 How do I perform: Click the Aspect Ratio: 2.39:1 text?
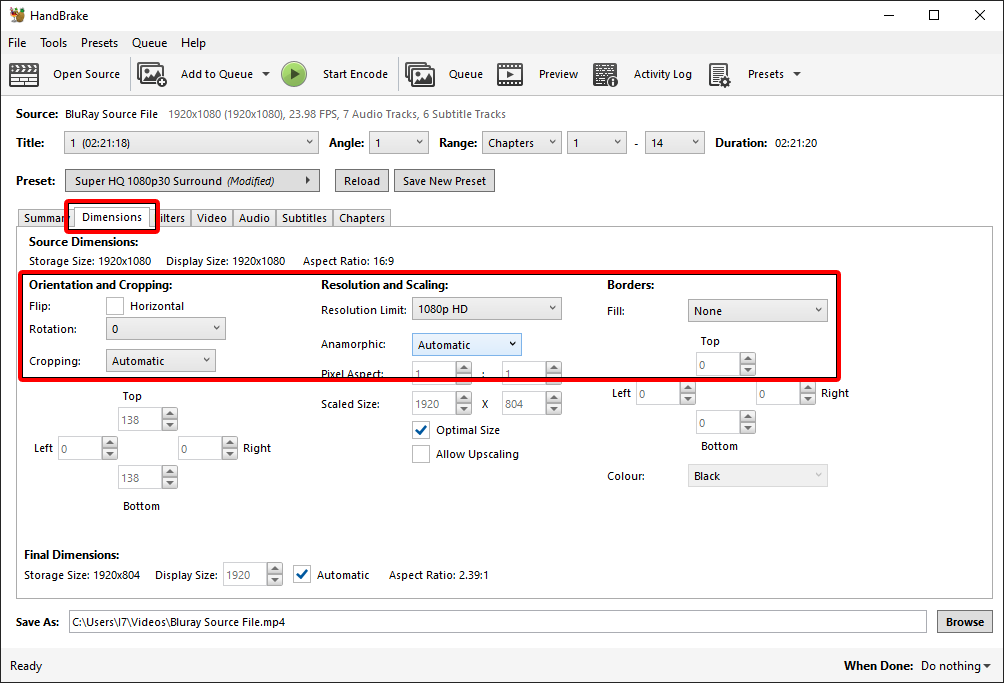tap(439, 575)
